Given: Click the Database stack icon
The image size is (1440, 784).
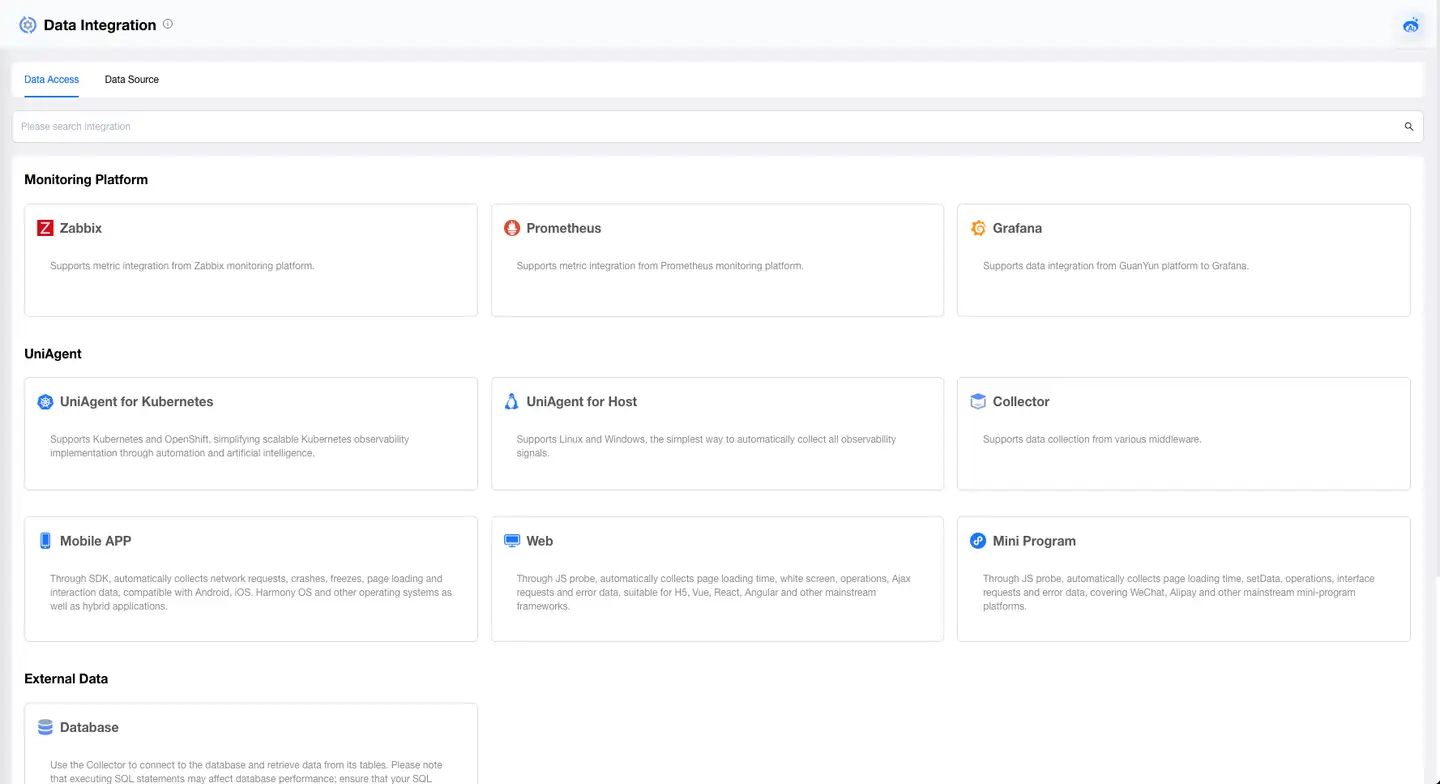Looking at the screenshot, I should pyautogui.click(x=45, y=728).
